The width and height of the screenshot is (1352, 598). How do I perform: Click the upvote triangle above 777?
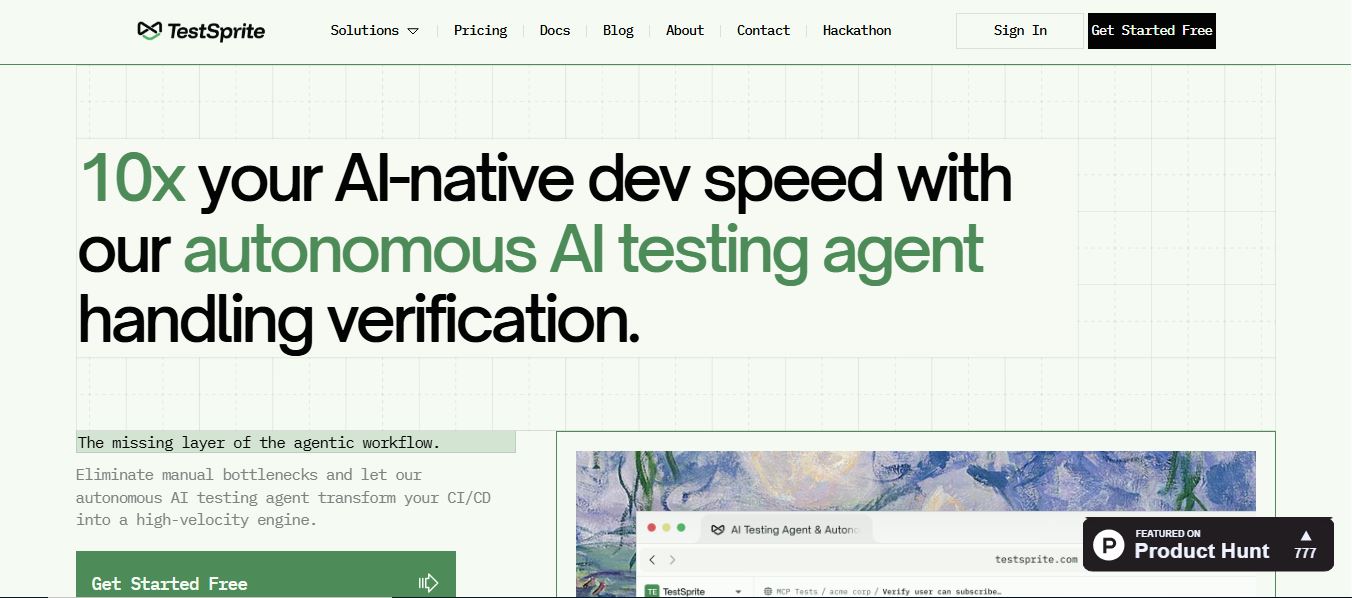(x=1305, y=535)
